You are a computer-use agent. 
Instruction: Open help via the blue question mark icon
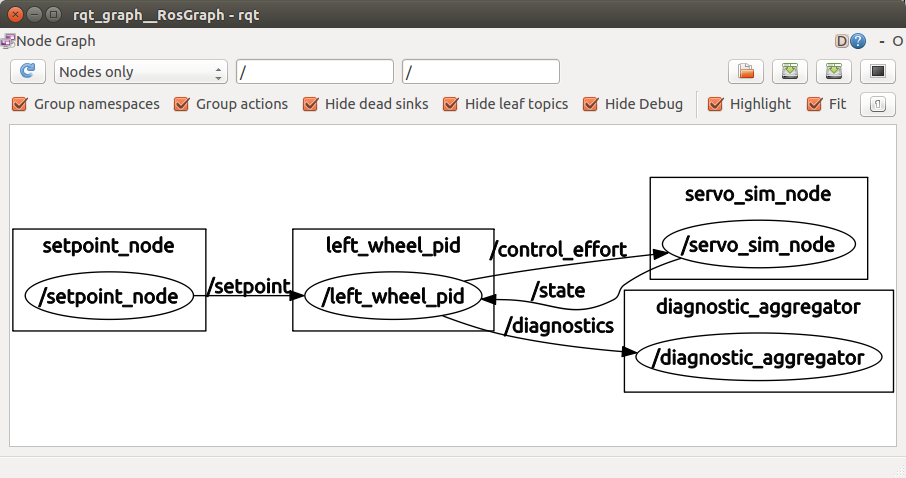tap(857, 41)
